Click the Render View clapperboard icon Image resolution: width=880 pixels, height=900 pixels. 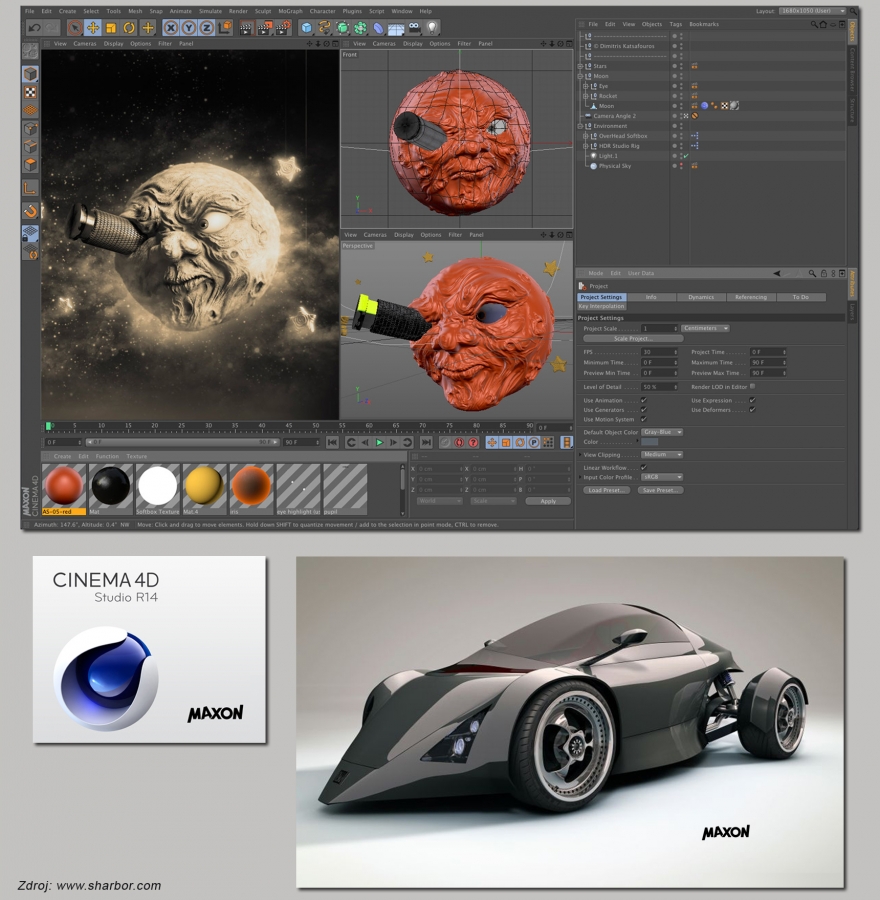tap(246, 28)
